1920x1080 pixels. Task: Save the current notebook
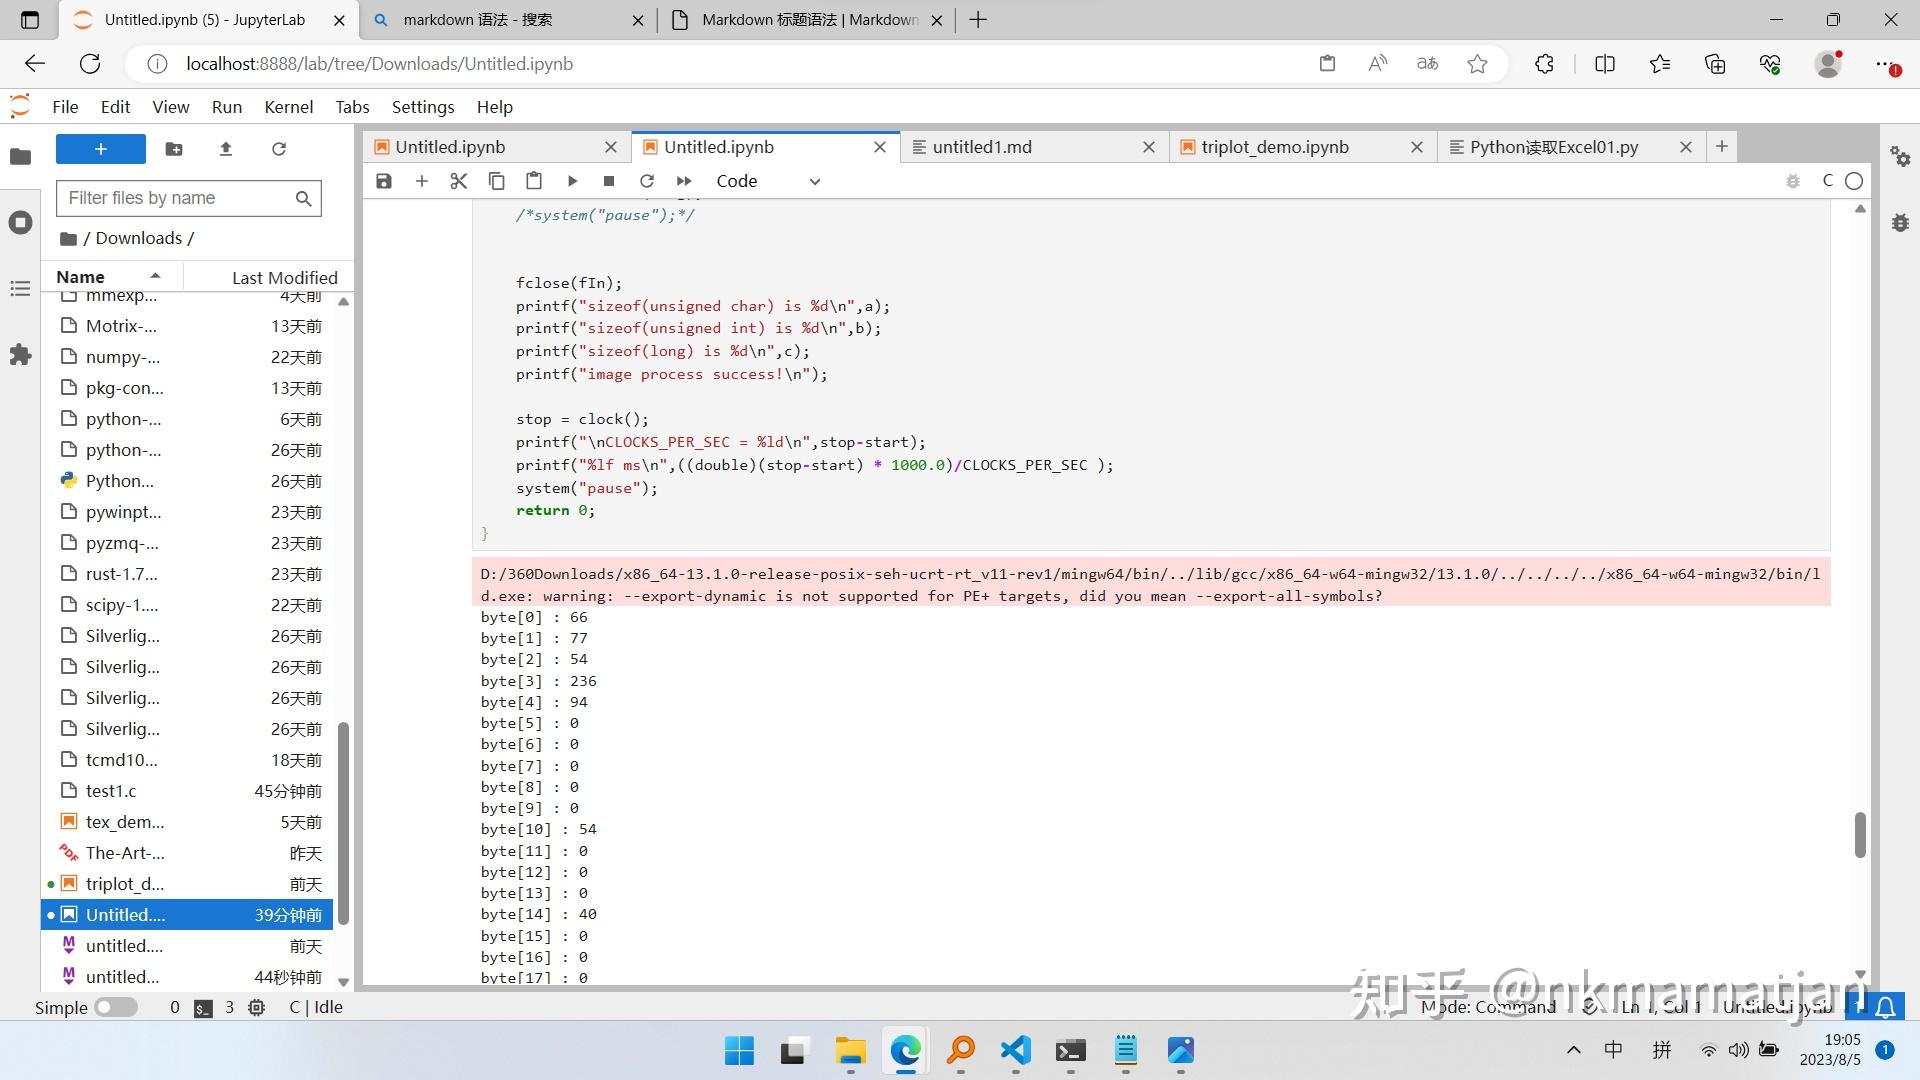pyautogui.click(x=383, y=181)
